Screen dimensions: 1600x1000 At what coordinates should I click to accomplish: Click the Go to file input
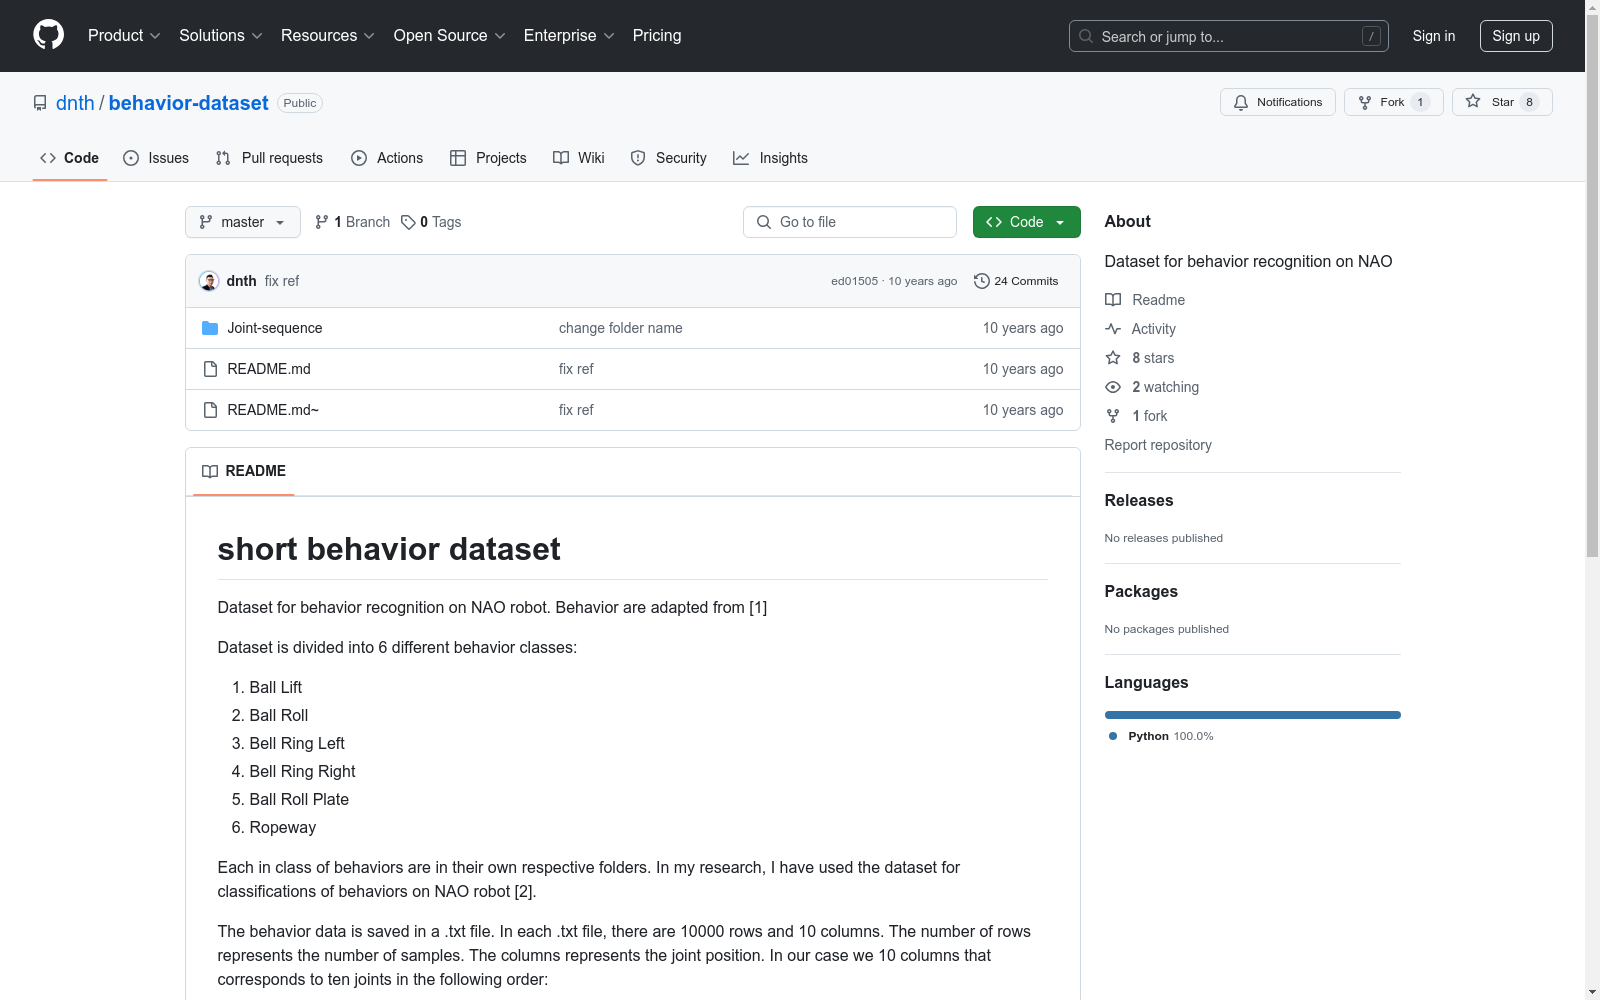[x=850, y=222]
